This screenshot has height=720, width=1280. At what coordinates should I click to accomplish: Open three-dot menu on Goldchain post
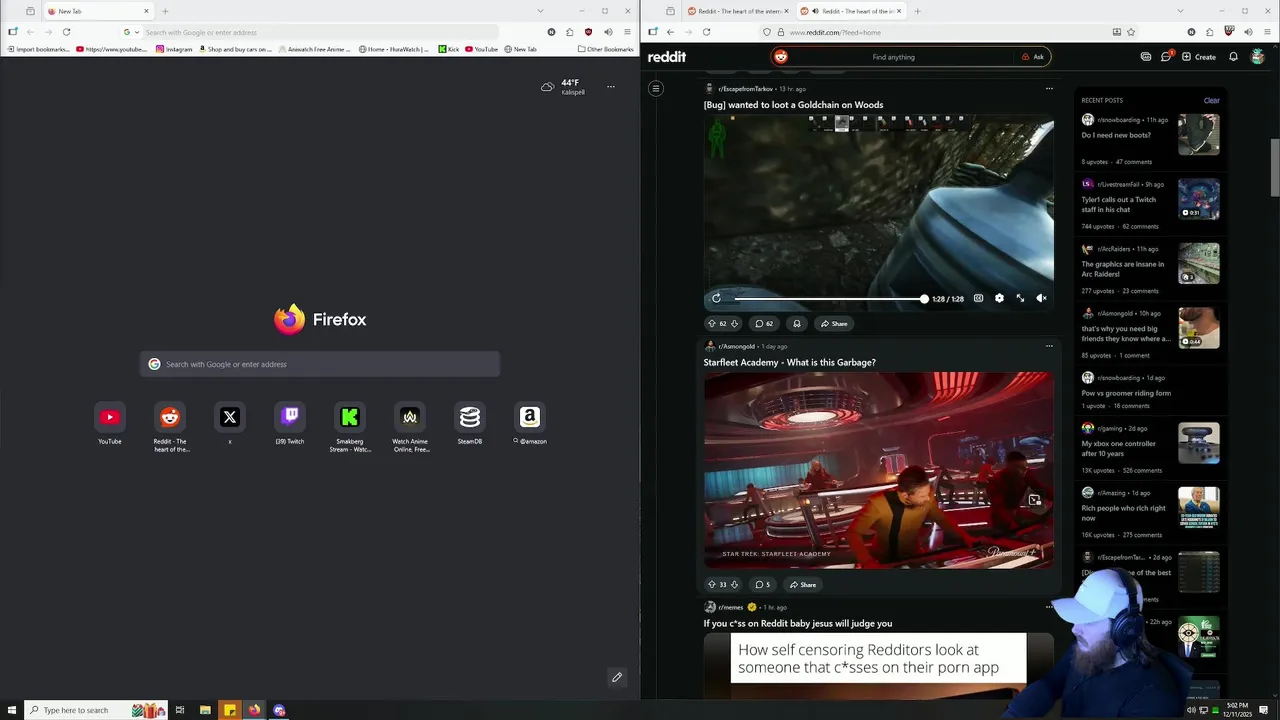(x=1049, y=89)
